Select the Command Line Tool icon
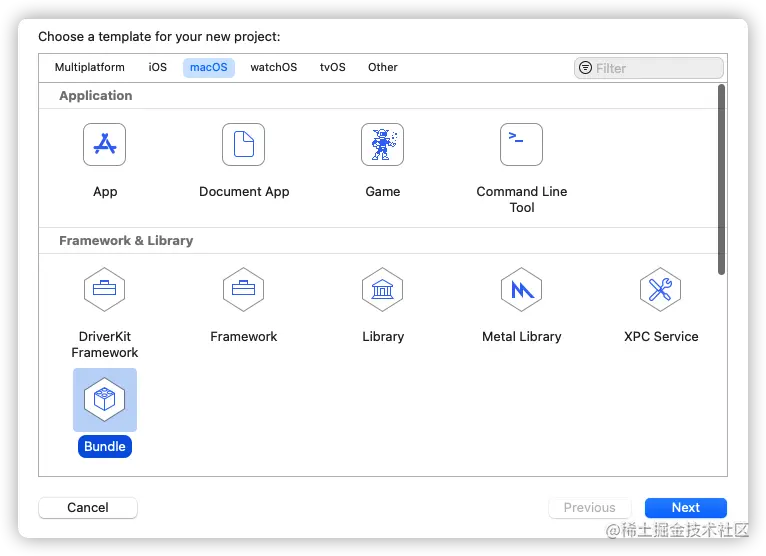This screenshot has height=556, width=766. [x=521, y=145]
